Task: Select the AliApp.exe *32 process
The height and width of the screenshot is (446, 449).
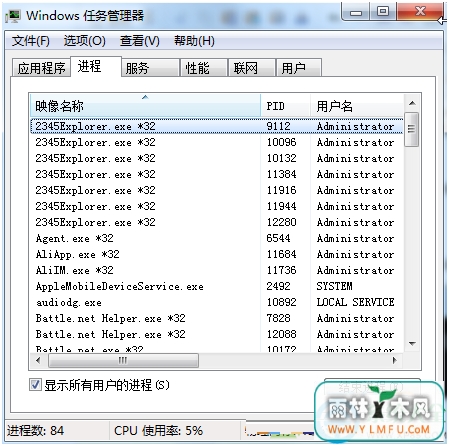Action: click(217, 254)
